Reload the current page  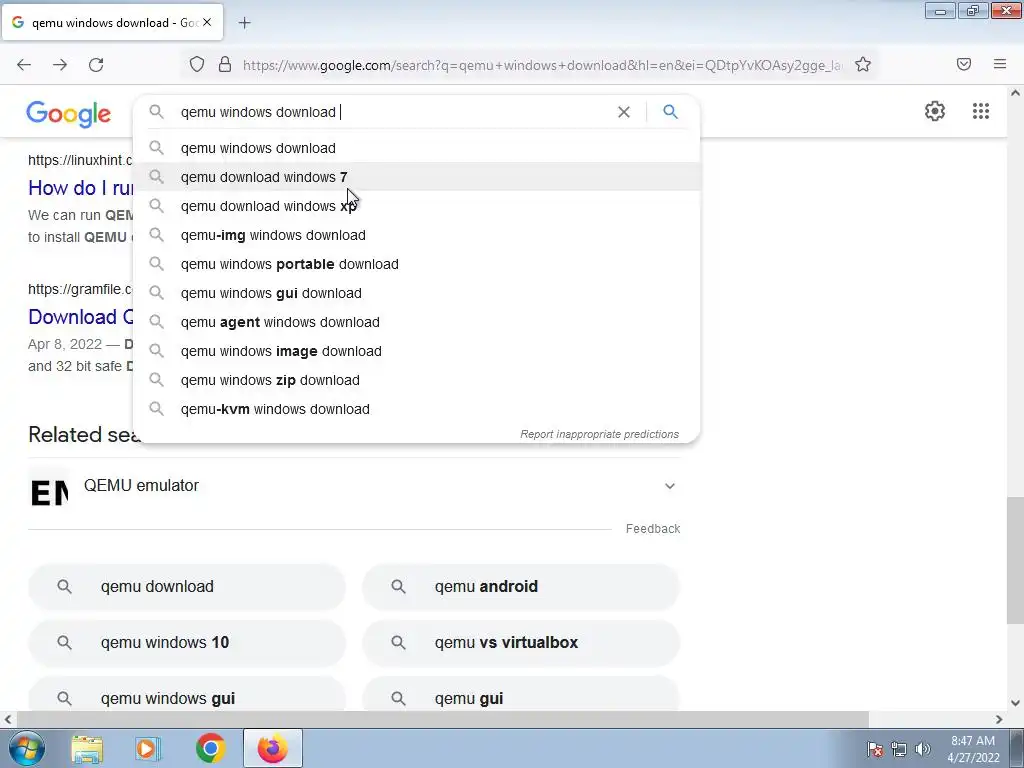[x=96, y=65]
